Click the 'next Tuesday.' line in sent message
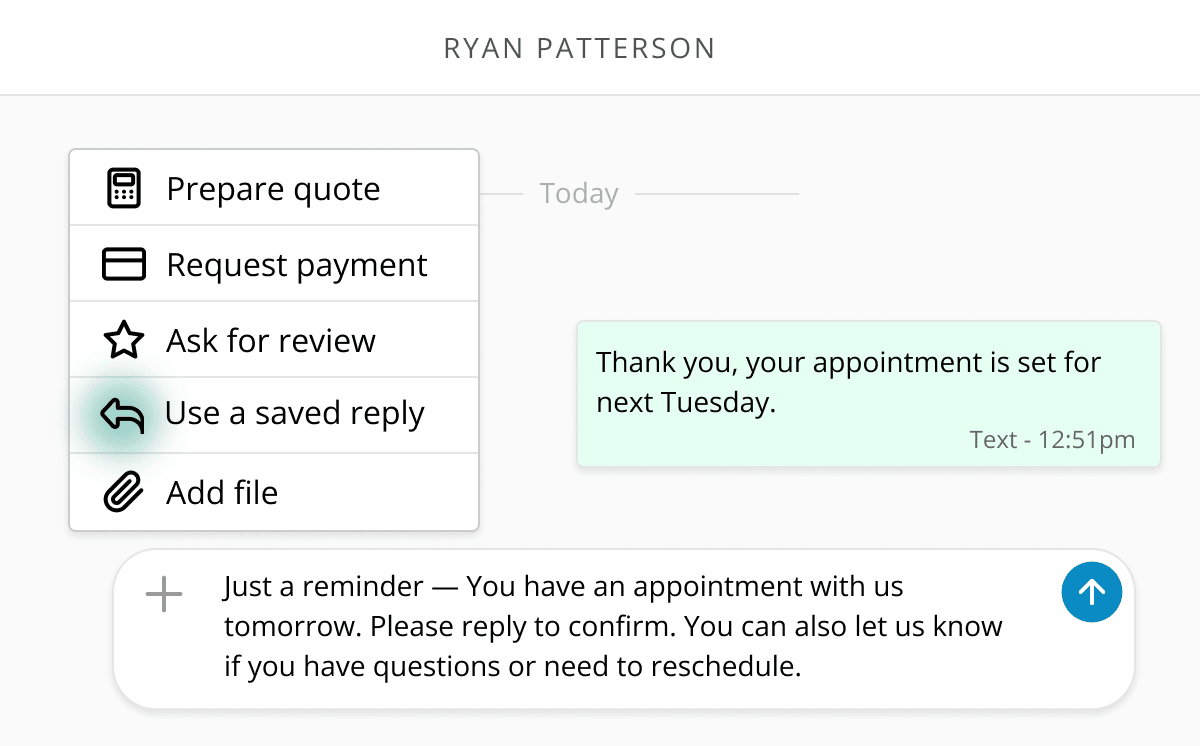Viewport: 1200px width, 746px height. (686, 402)
